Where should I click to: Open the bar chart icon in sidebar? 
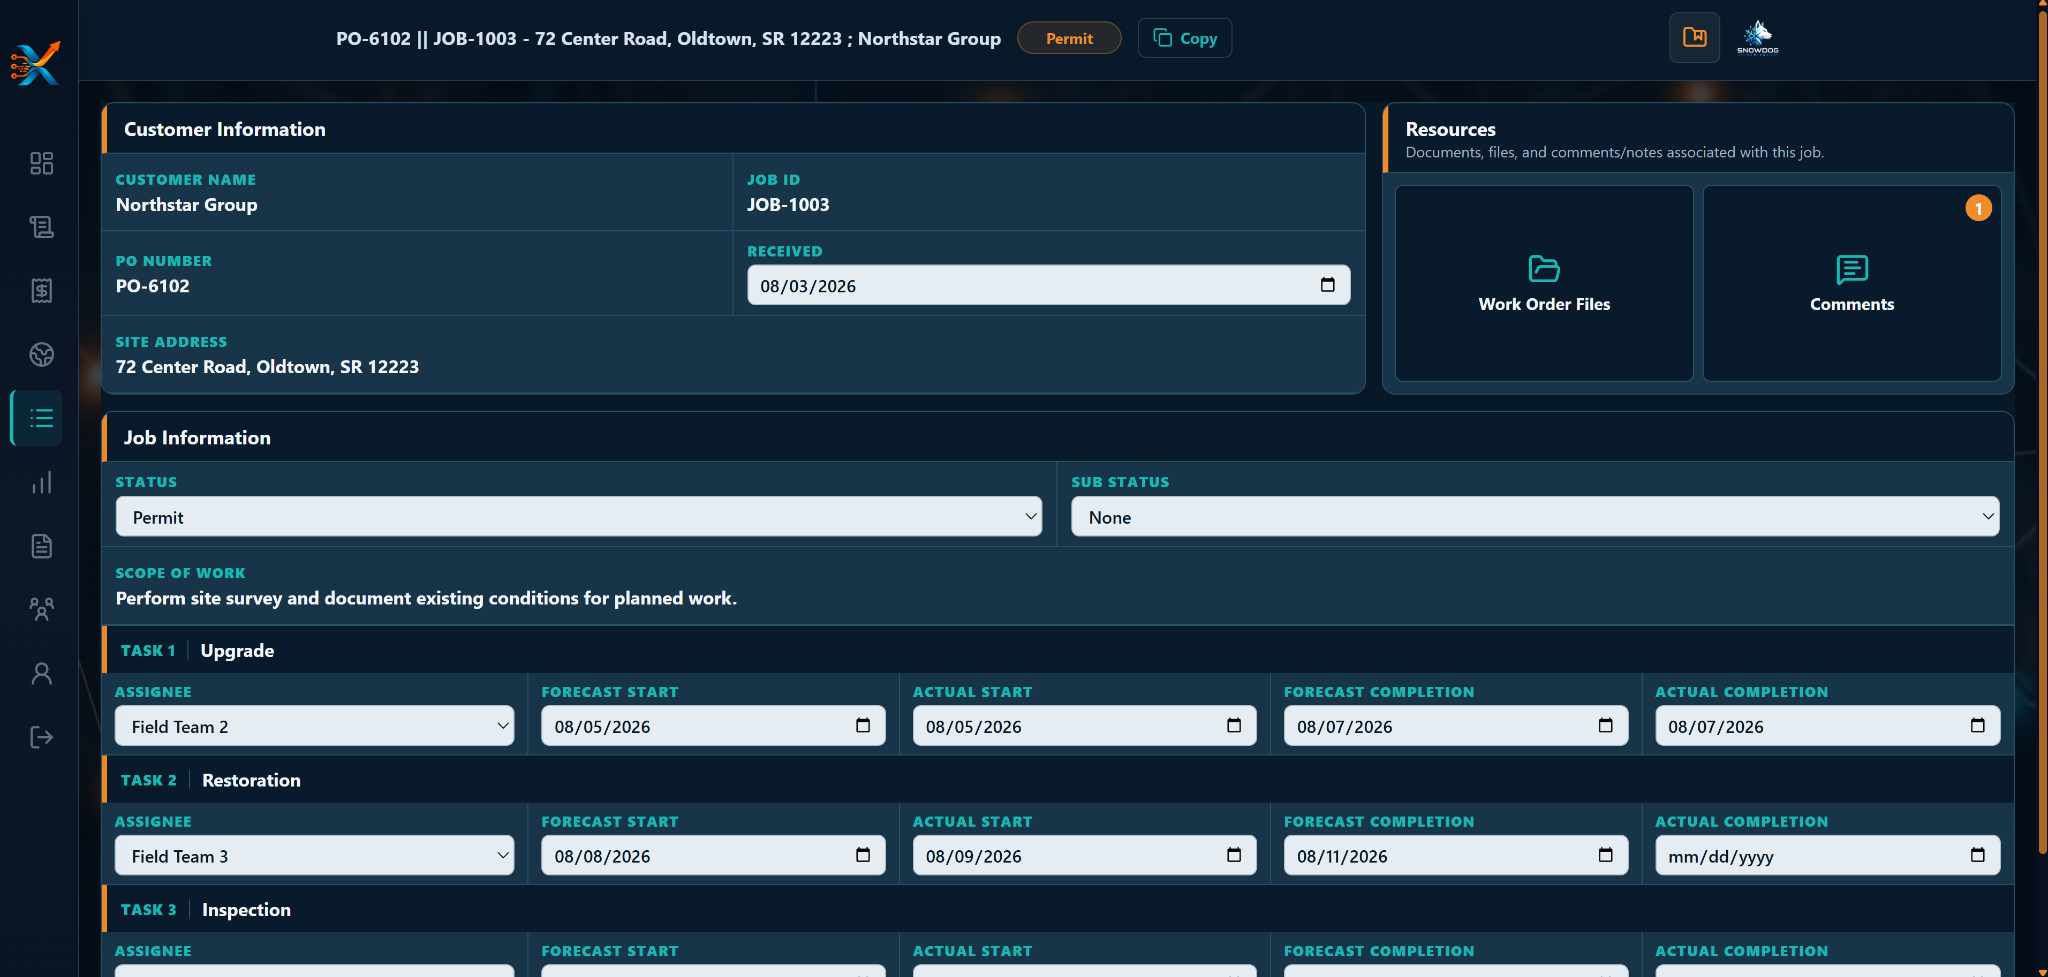[41, 483]
